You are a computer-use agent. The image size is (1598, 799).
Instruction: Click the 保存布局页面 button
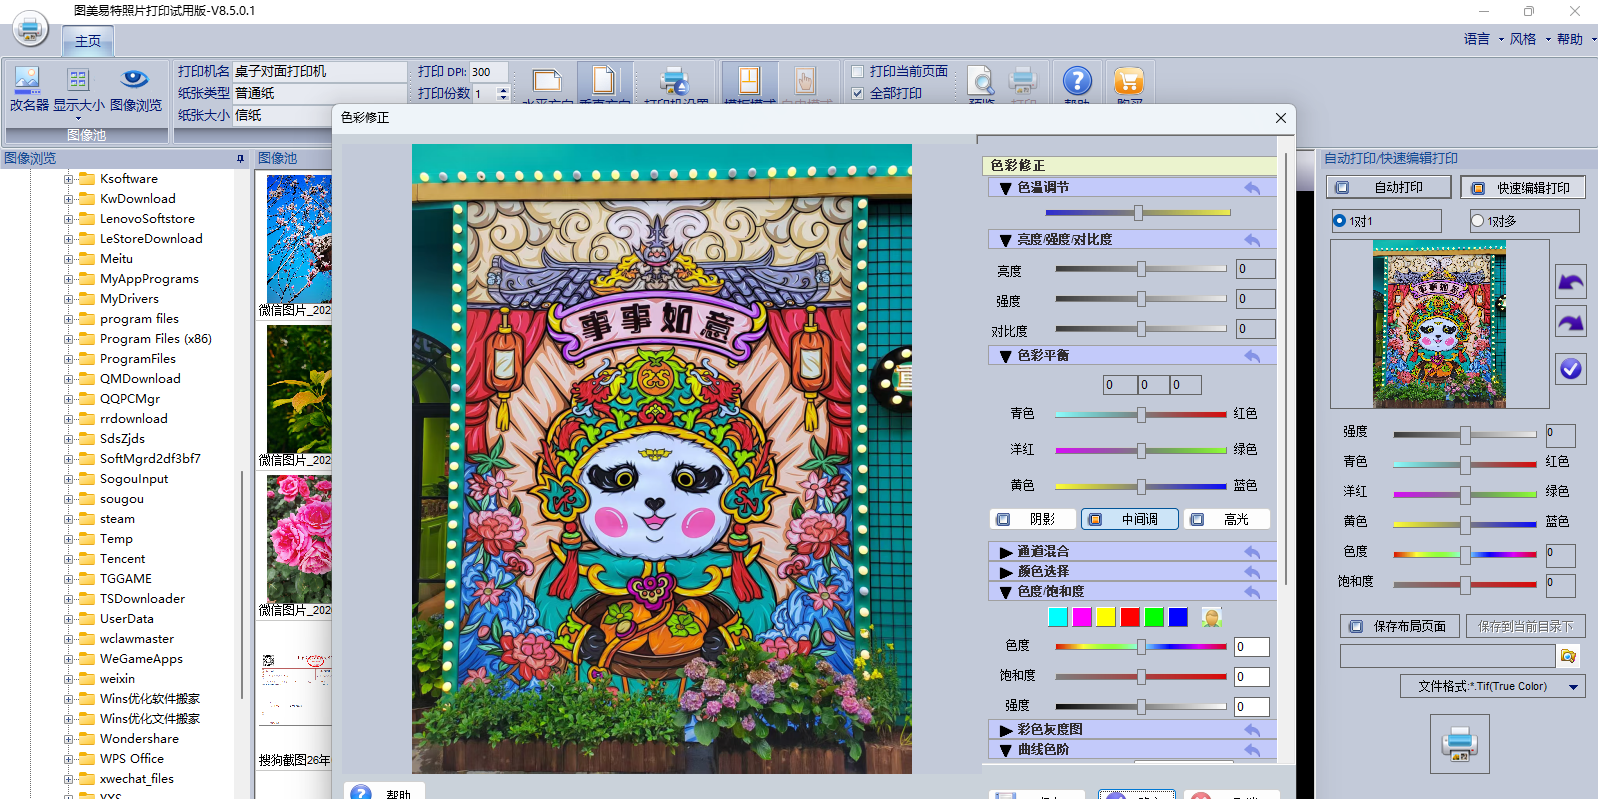point(1399,626)
